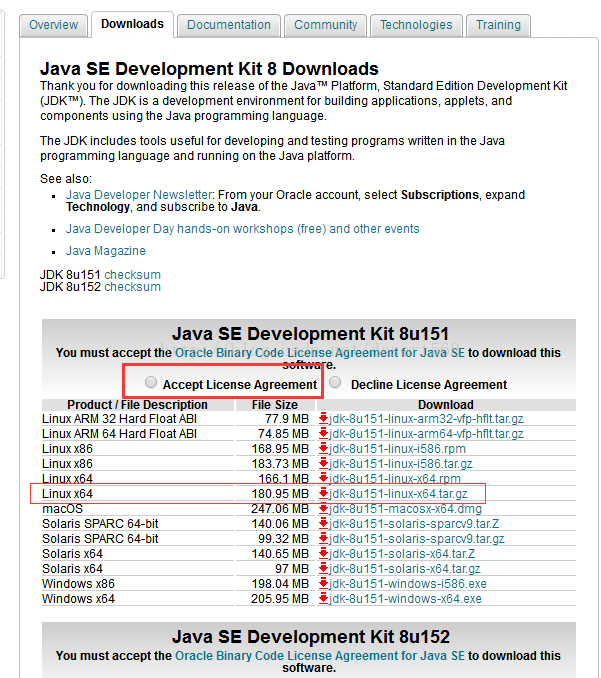Viewport: 601px width, 678px height.
Task: Select Decline License Agreement radio button
Action: click(x=335, y=382)
